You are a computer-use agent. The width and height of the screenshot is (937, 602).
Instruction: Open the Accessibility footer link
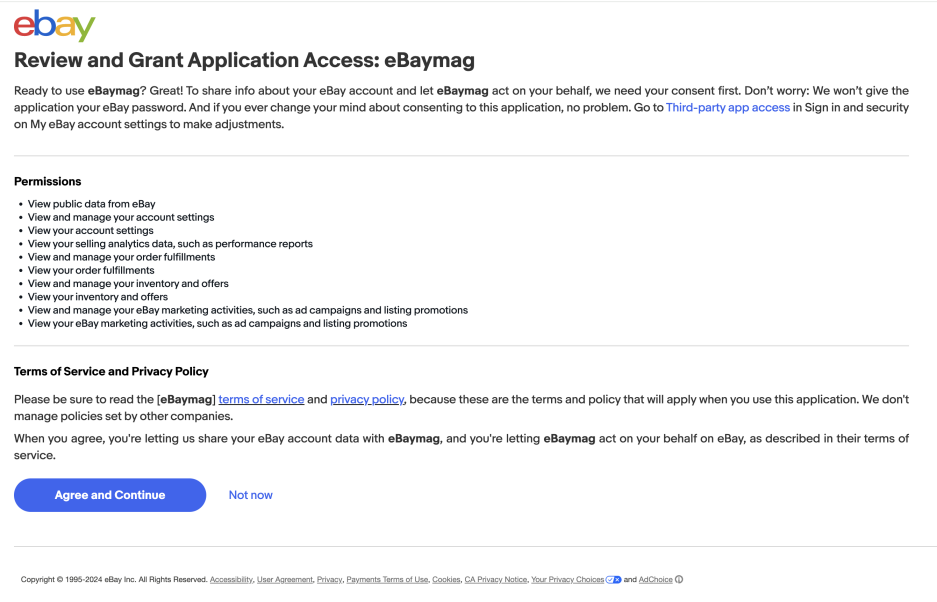click(231, 579)
